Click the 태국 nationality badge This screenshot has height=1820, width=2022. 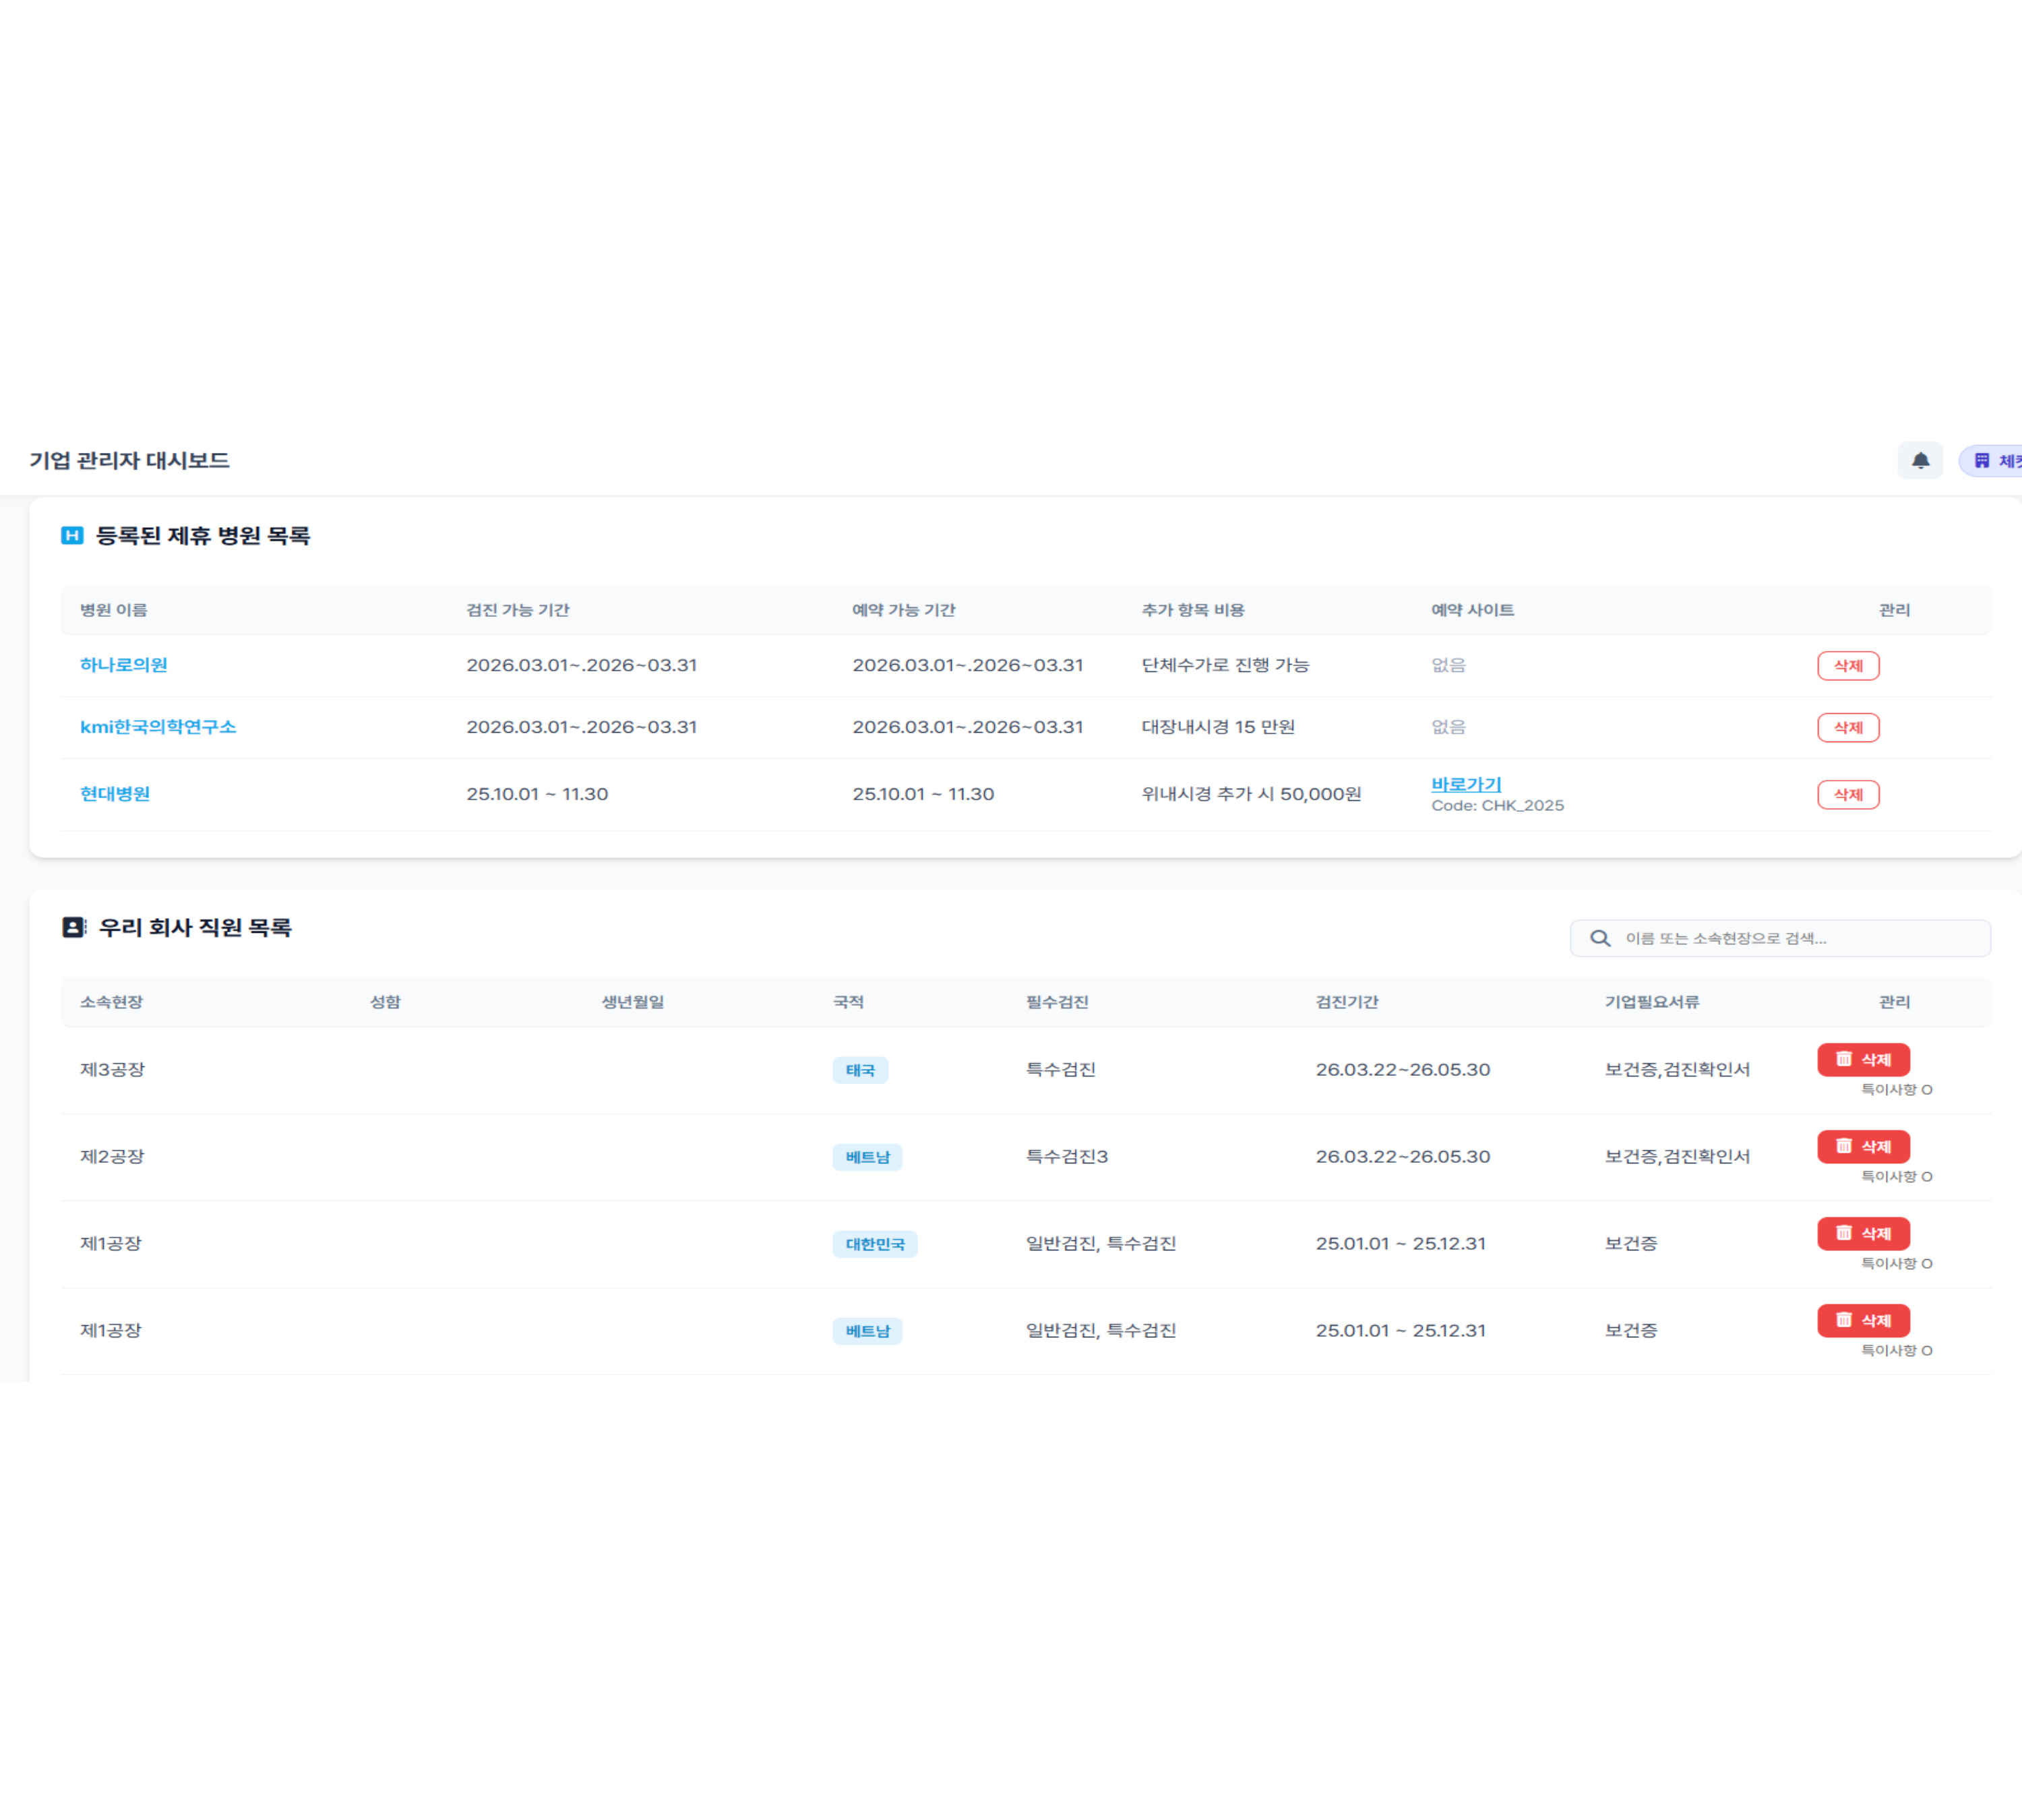tap(860, 1070)
